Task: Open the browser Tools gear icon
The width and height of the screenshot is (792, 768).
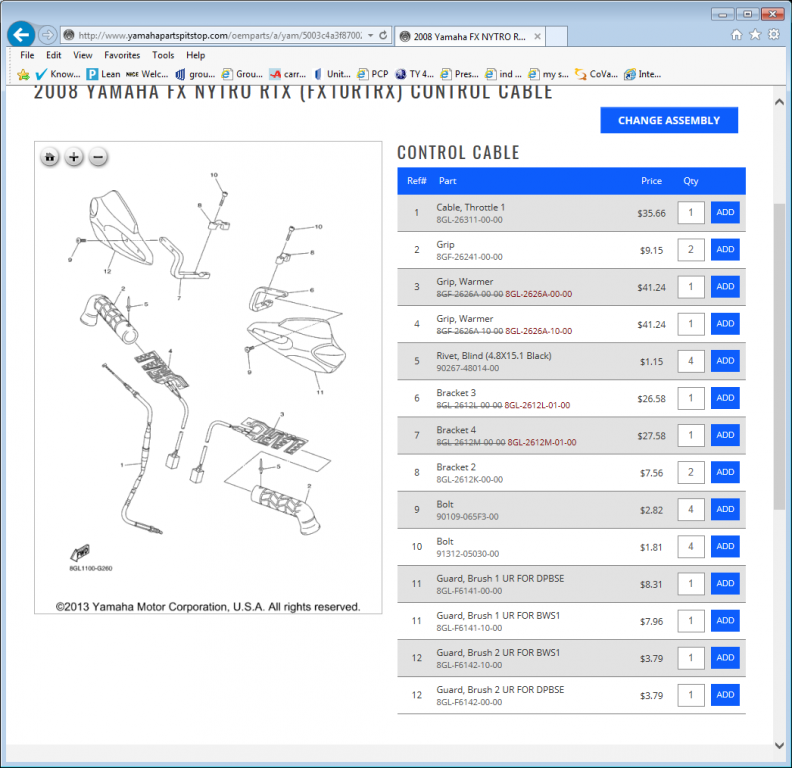Action: click(x=774, y=34)
